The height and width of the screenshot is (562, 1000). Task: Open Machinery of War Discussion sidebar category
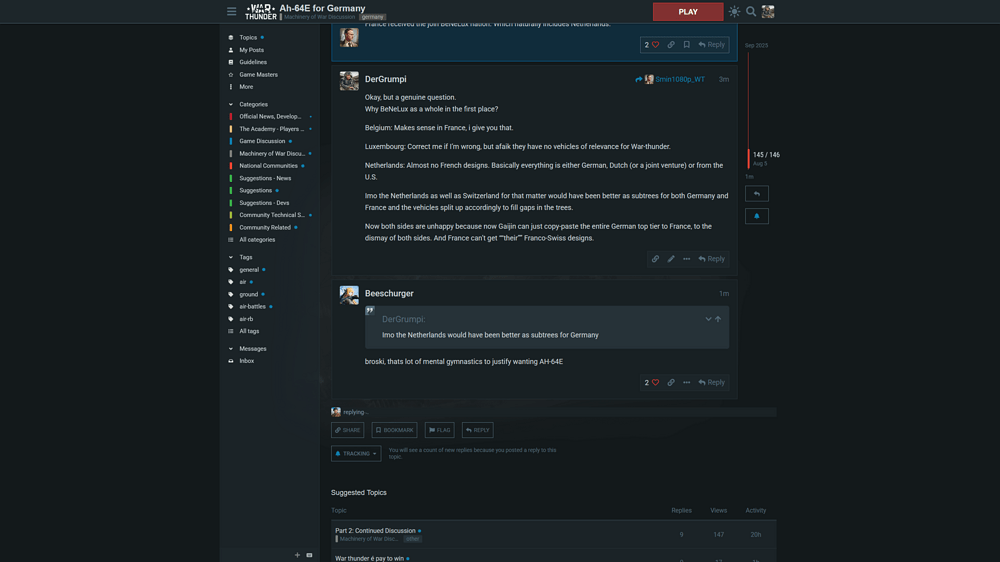click(272, 154)
